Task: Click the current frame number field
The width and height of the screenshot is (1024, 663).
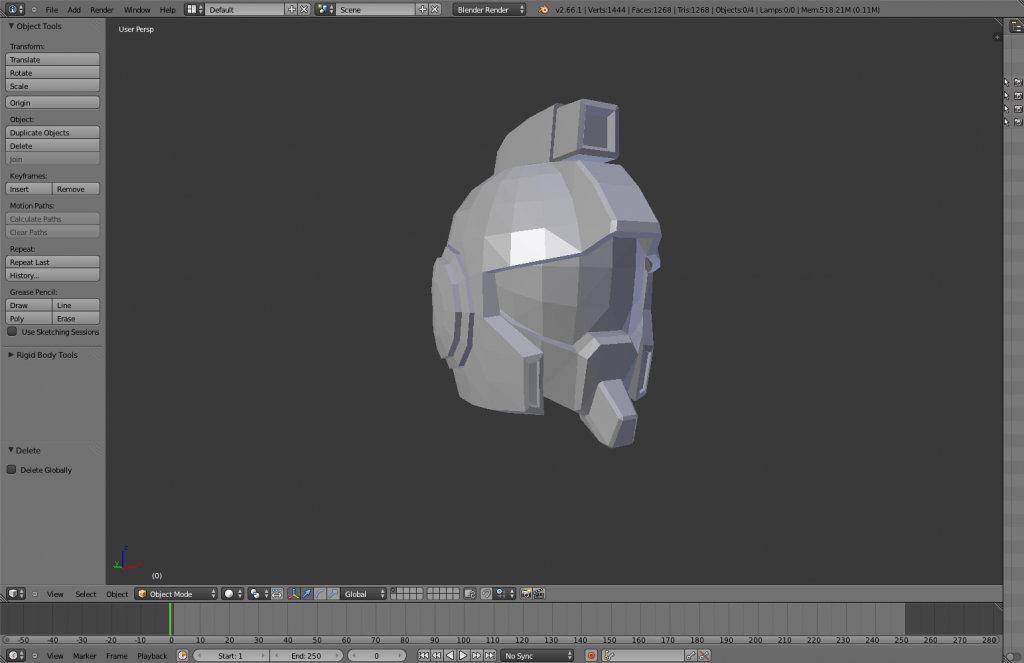Action: click(x=377, y=655)
